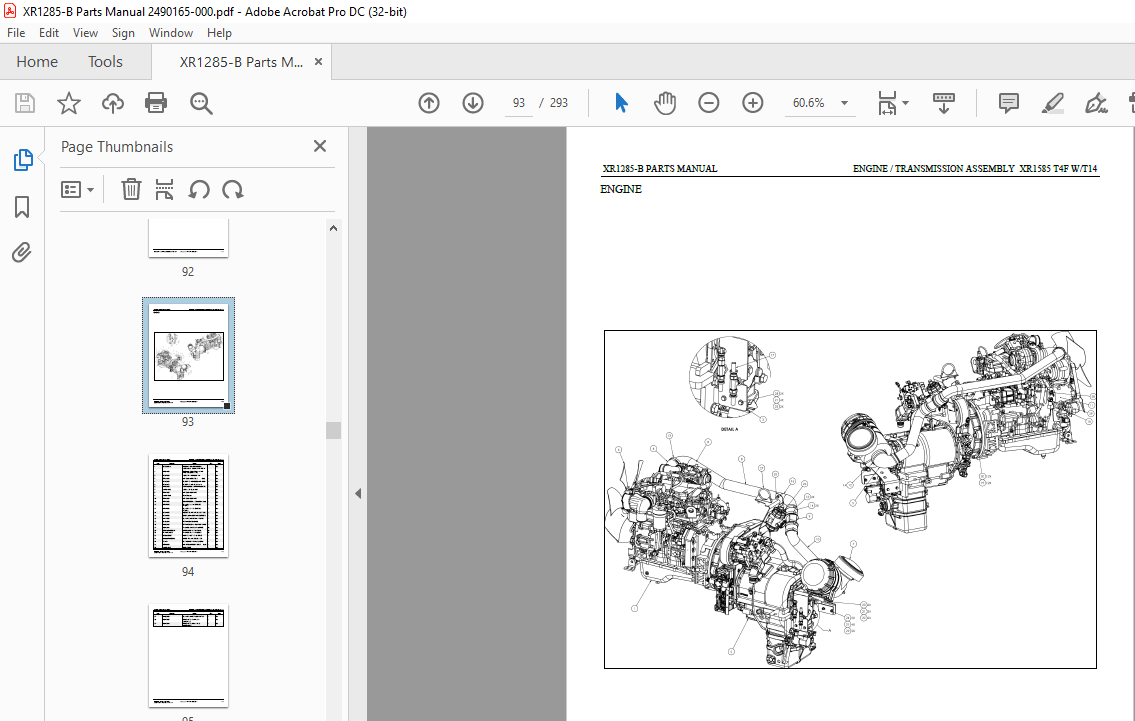
Task: Go to the next page
Action: (x=472, y=102)
